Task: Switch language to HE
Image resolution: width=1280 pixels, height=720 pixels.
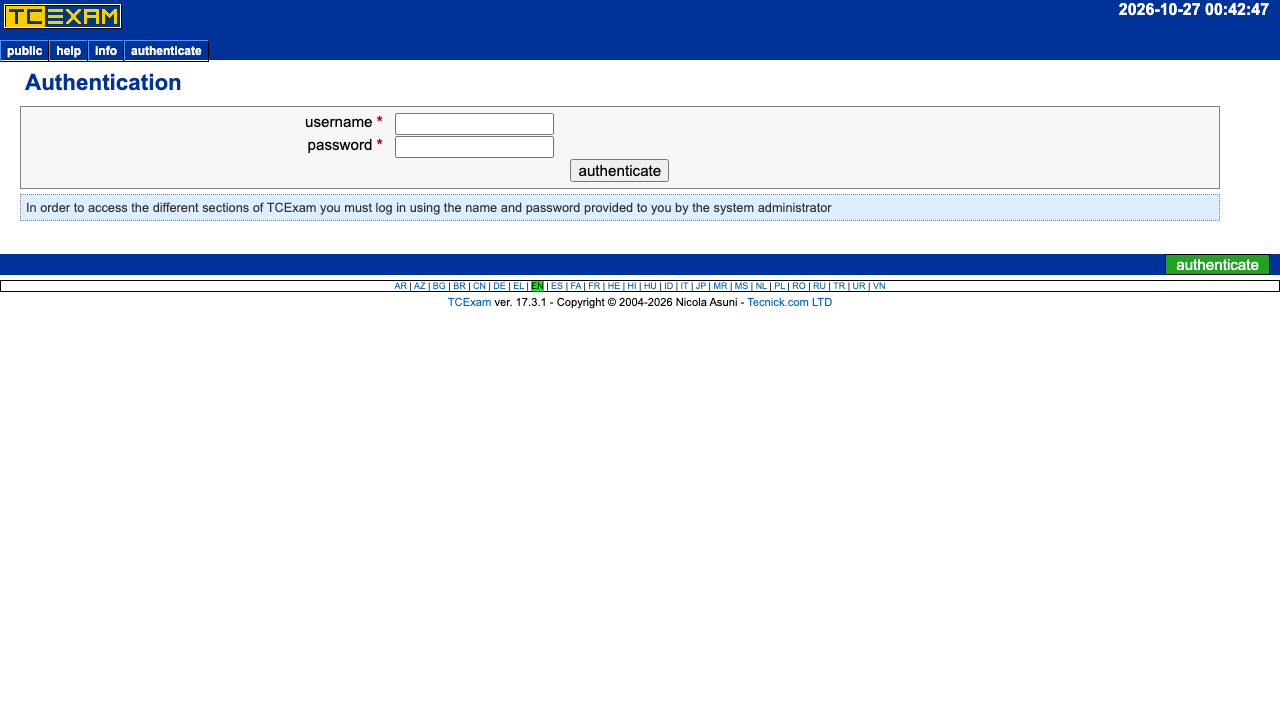Action: (614, 286)
